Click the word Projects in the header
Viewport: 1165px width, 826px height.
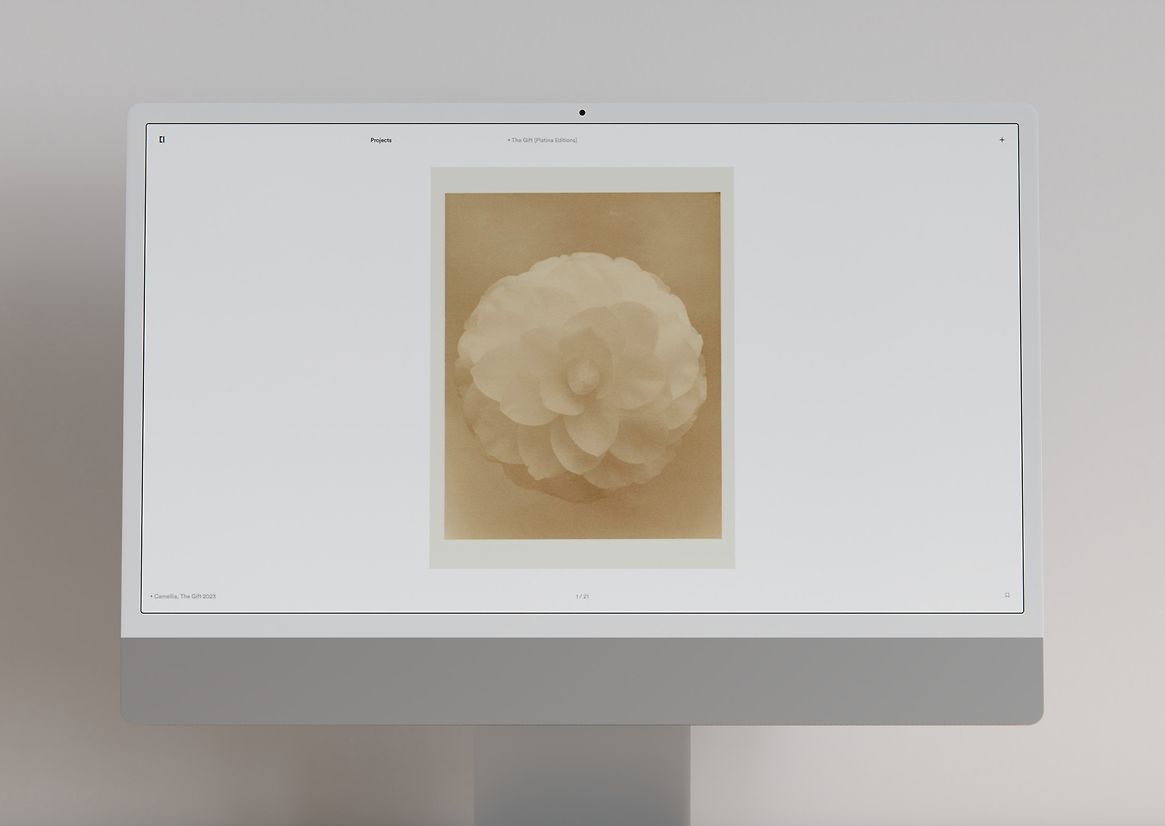381,140
